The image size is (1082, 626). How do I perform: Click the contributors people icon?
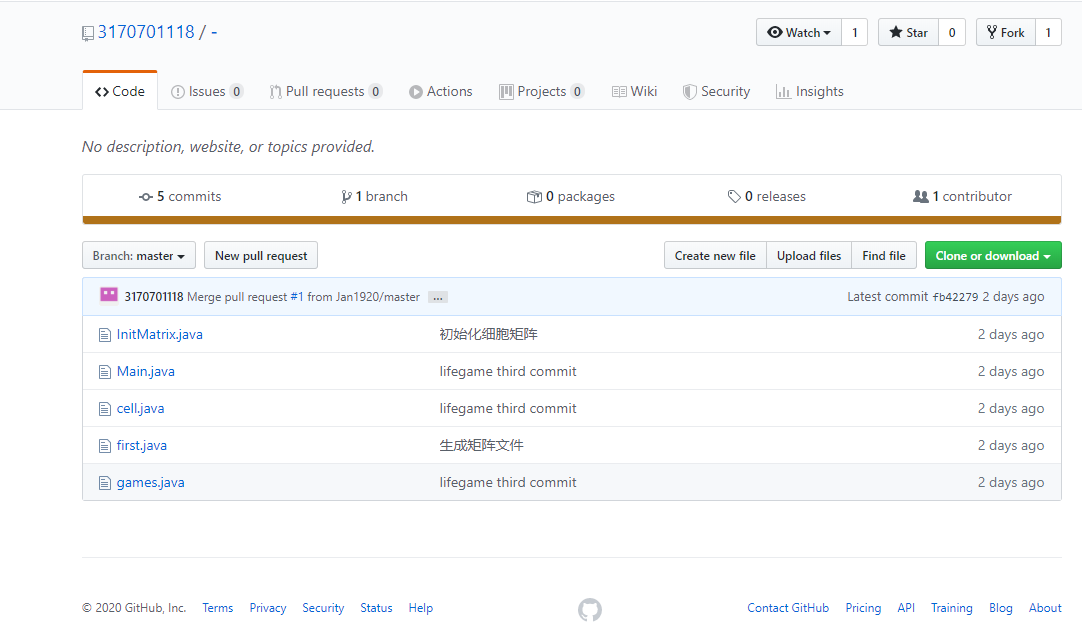pyautogui.click(x=921, y=197)
